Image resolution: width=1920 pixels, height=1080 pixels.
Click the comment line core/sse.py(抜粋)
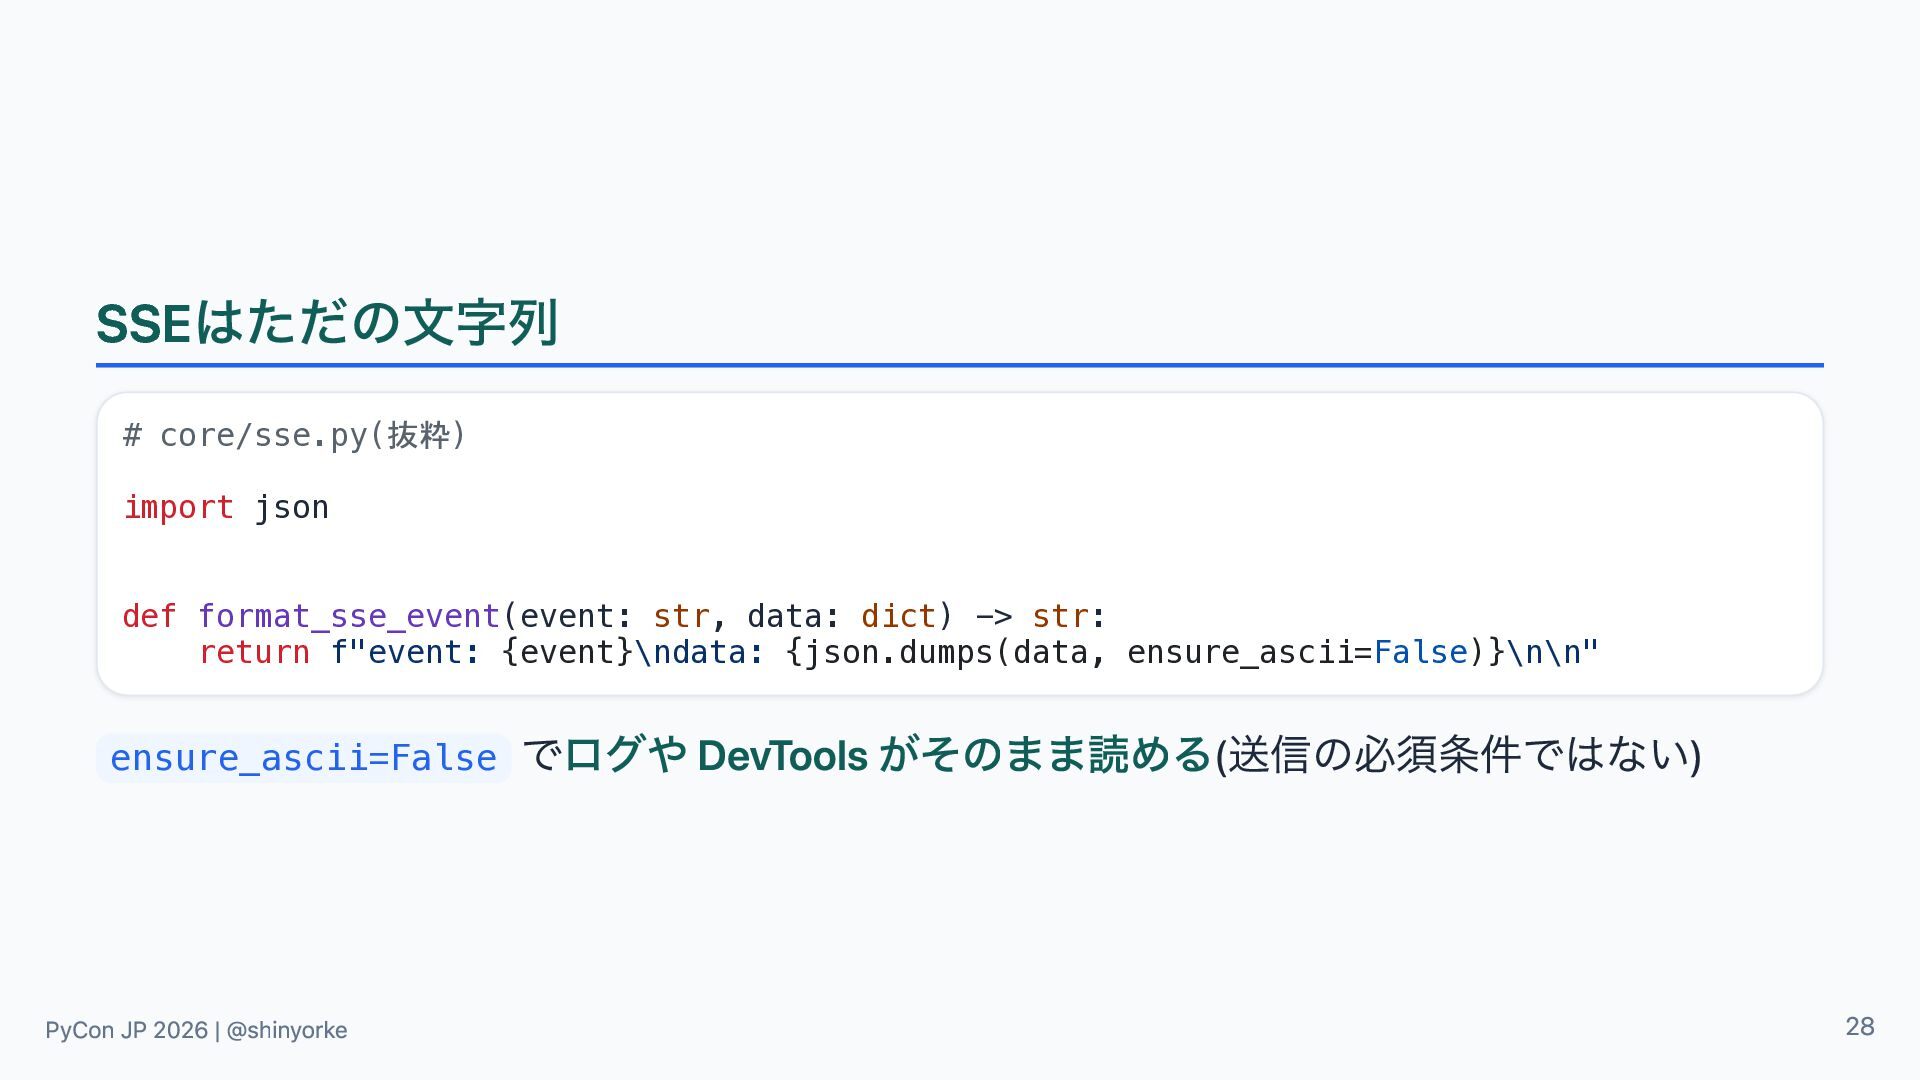coord(294,435)
